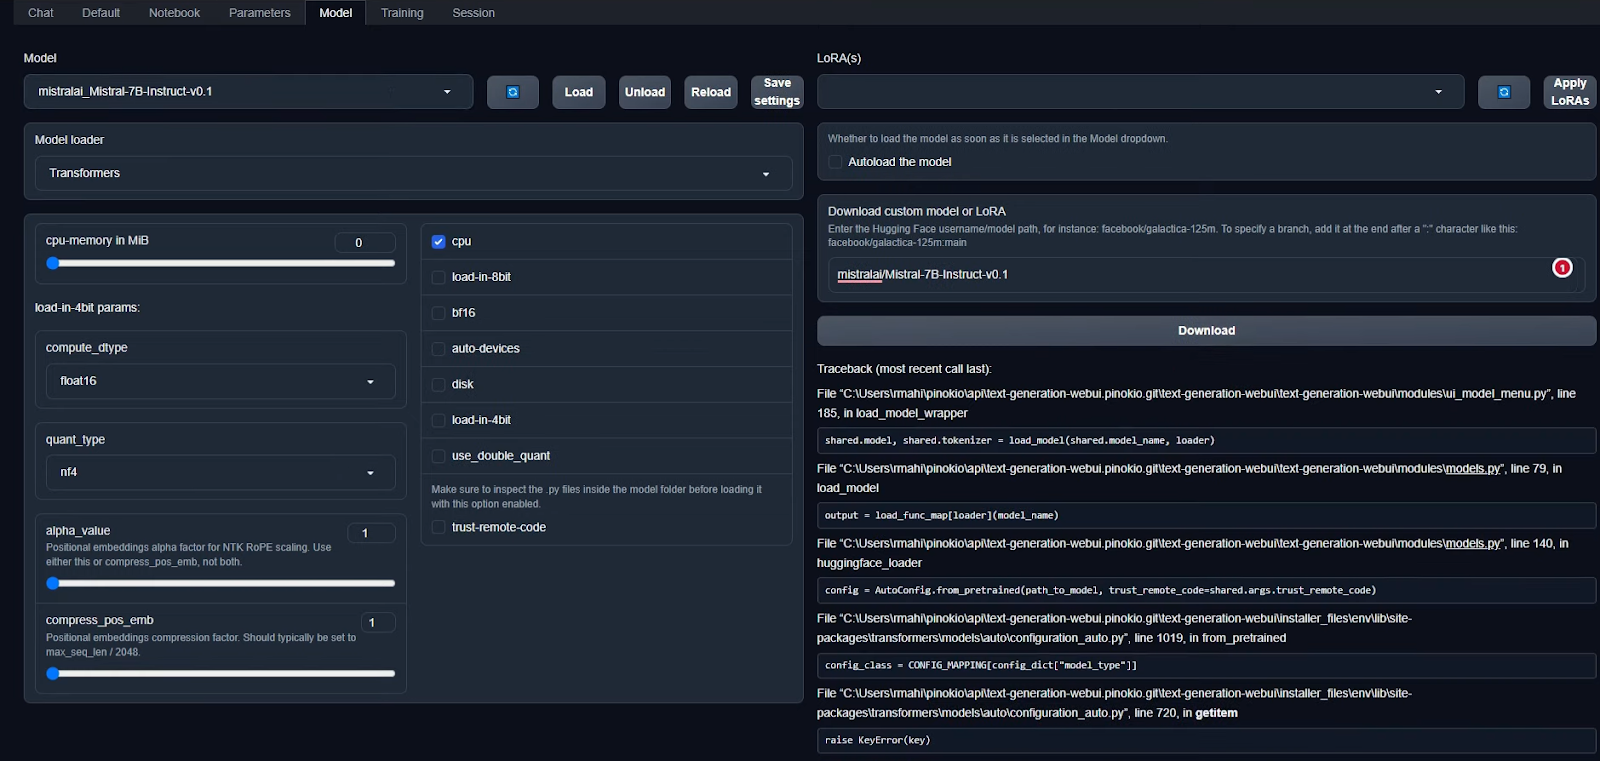This screenshot has width=1600, height=761.
Task: Switch to the Chat tab
Action: tap(41, 13)
